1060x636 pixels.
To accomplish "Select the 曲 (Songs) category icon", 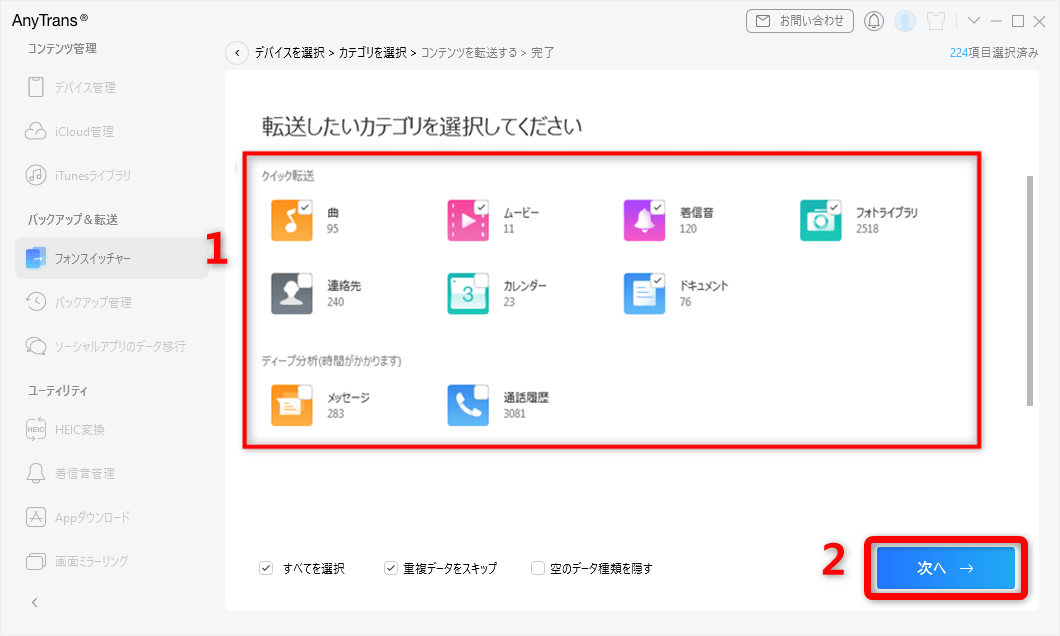I will tap(289, 219).
